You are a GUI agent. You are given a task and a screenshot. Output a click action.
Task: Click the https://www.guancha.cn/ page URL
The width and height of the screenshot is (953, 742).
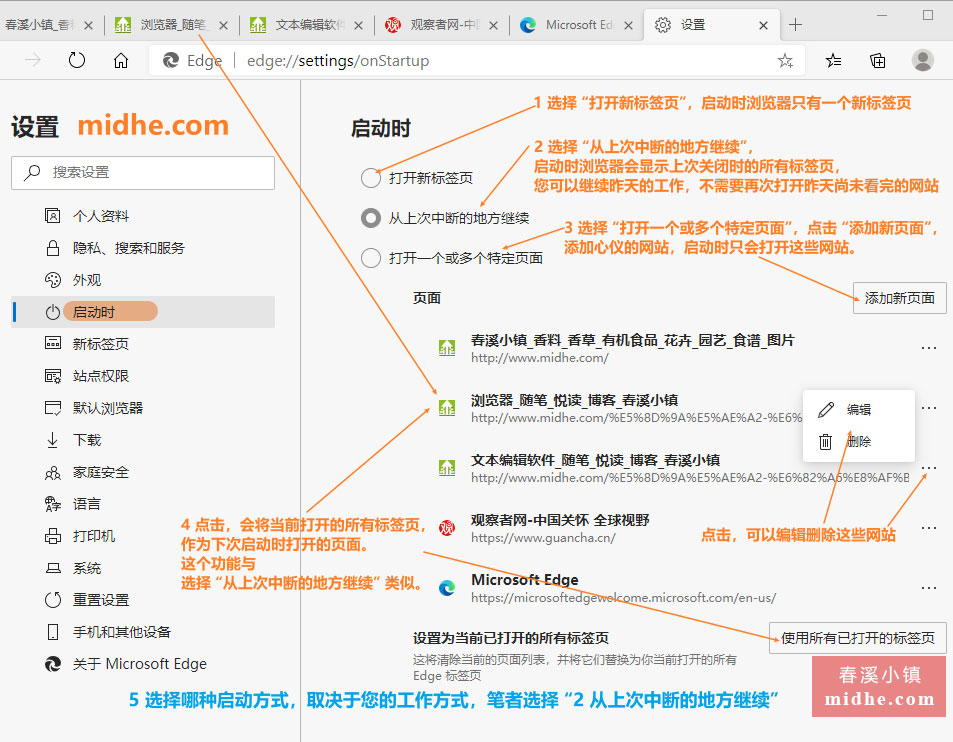pyautogui.click(x=543, y=538)
